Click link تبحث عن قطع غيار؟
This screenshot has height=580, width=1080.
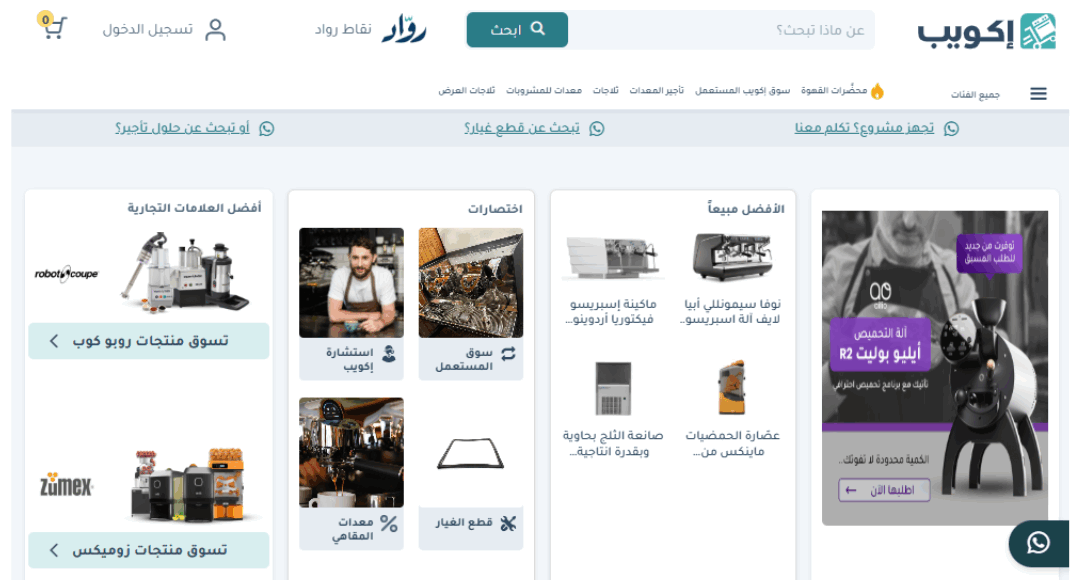[521, 128]
